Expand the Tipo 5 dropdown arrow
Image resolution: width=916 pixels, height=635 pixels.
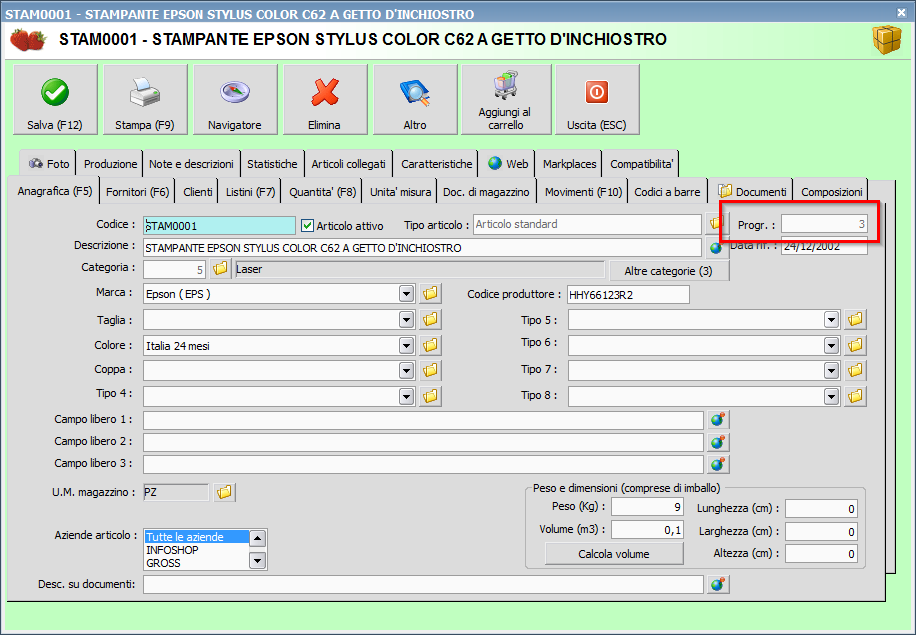point(831,319)
